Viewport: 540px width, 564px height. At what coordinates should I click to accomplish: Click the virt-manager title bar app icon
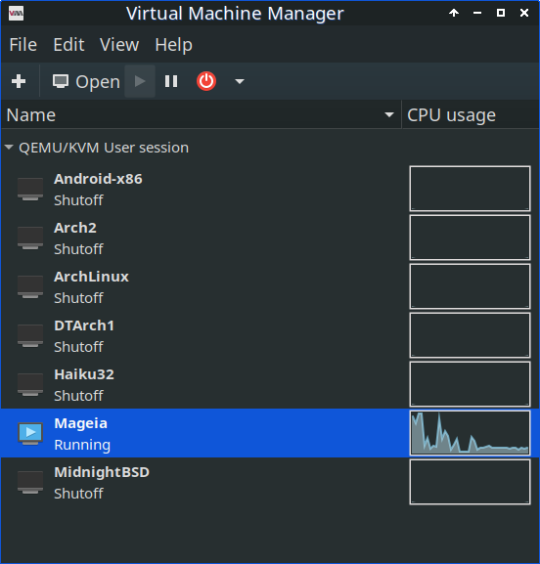16,14
